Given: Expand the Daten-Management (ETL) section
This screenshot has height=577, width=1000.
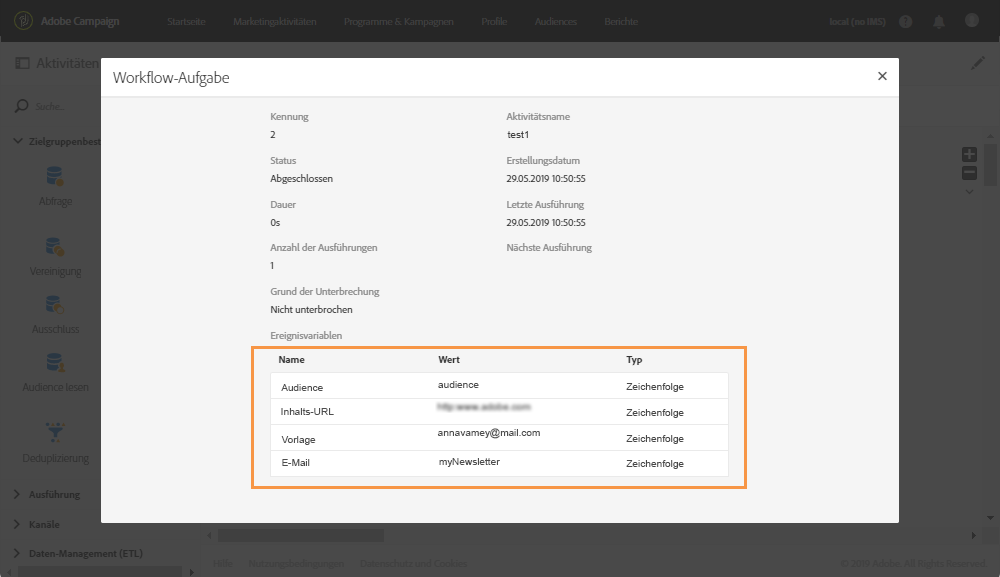Looking at the screenshot, I should pyautogui.click(x=17, y=553).
